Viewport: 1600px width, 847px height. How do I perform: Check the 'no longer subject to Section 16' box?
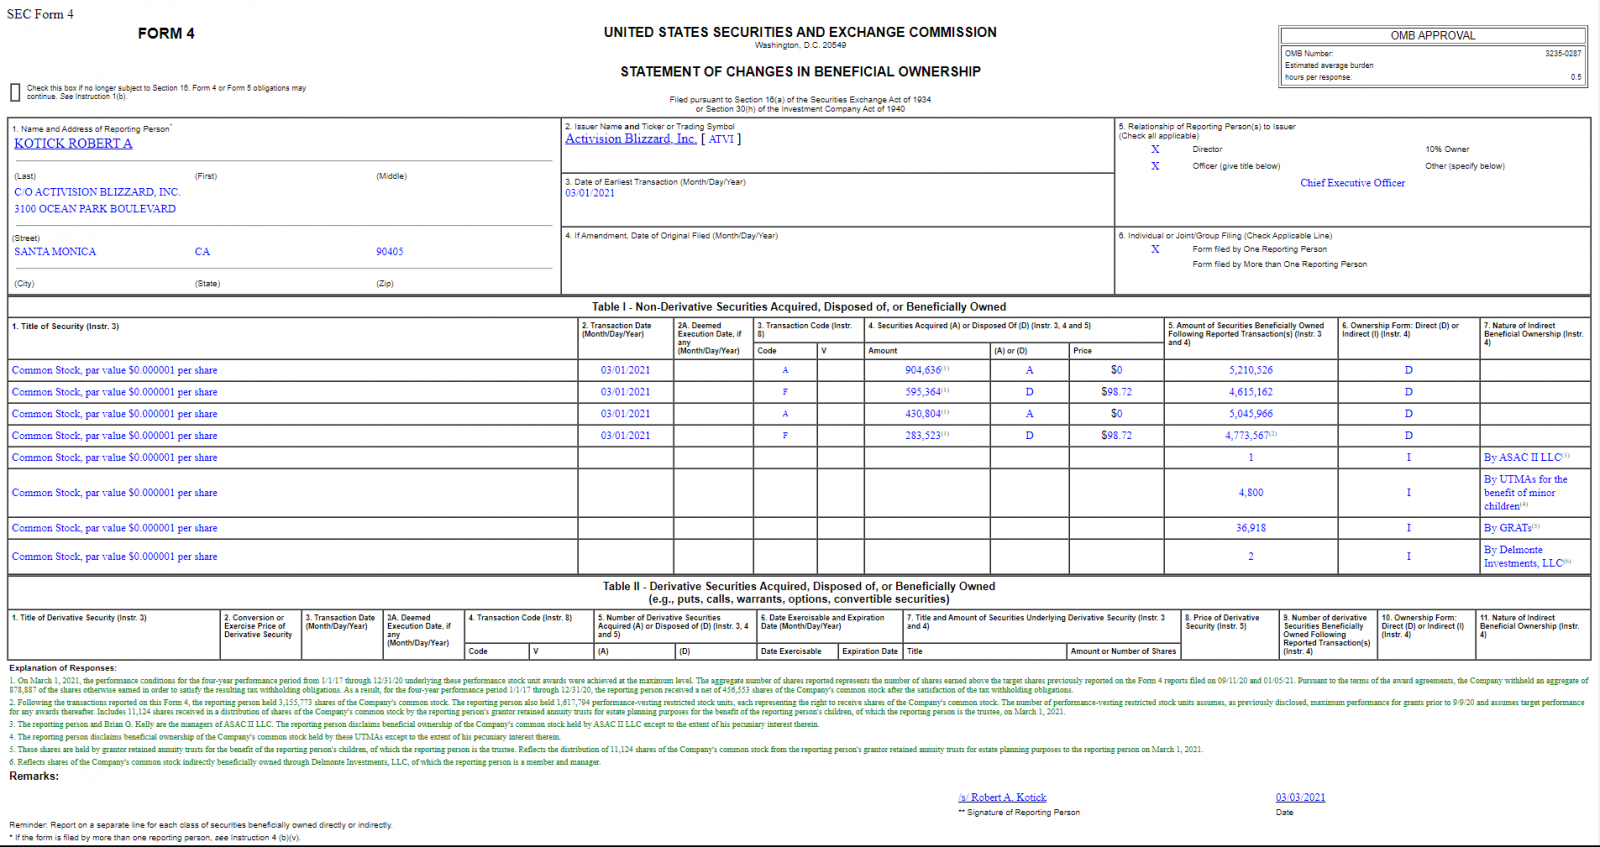(x=15, y=93)
